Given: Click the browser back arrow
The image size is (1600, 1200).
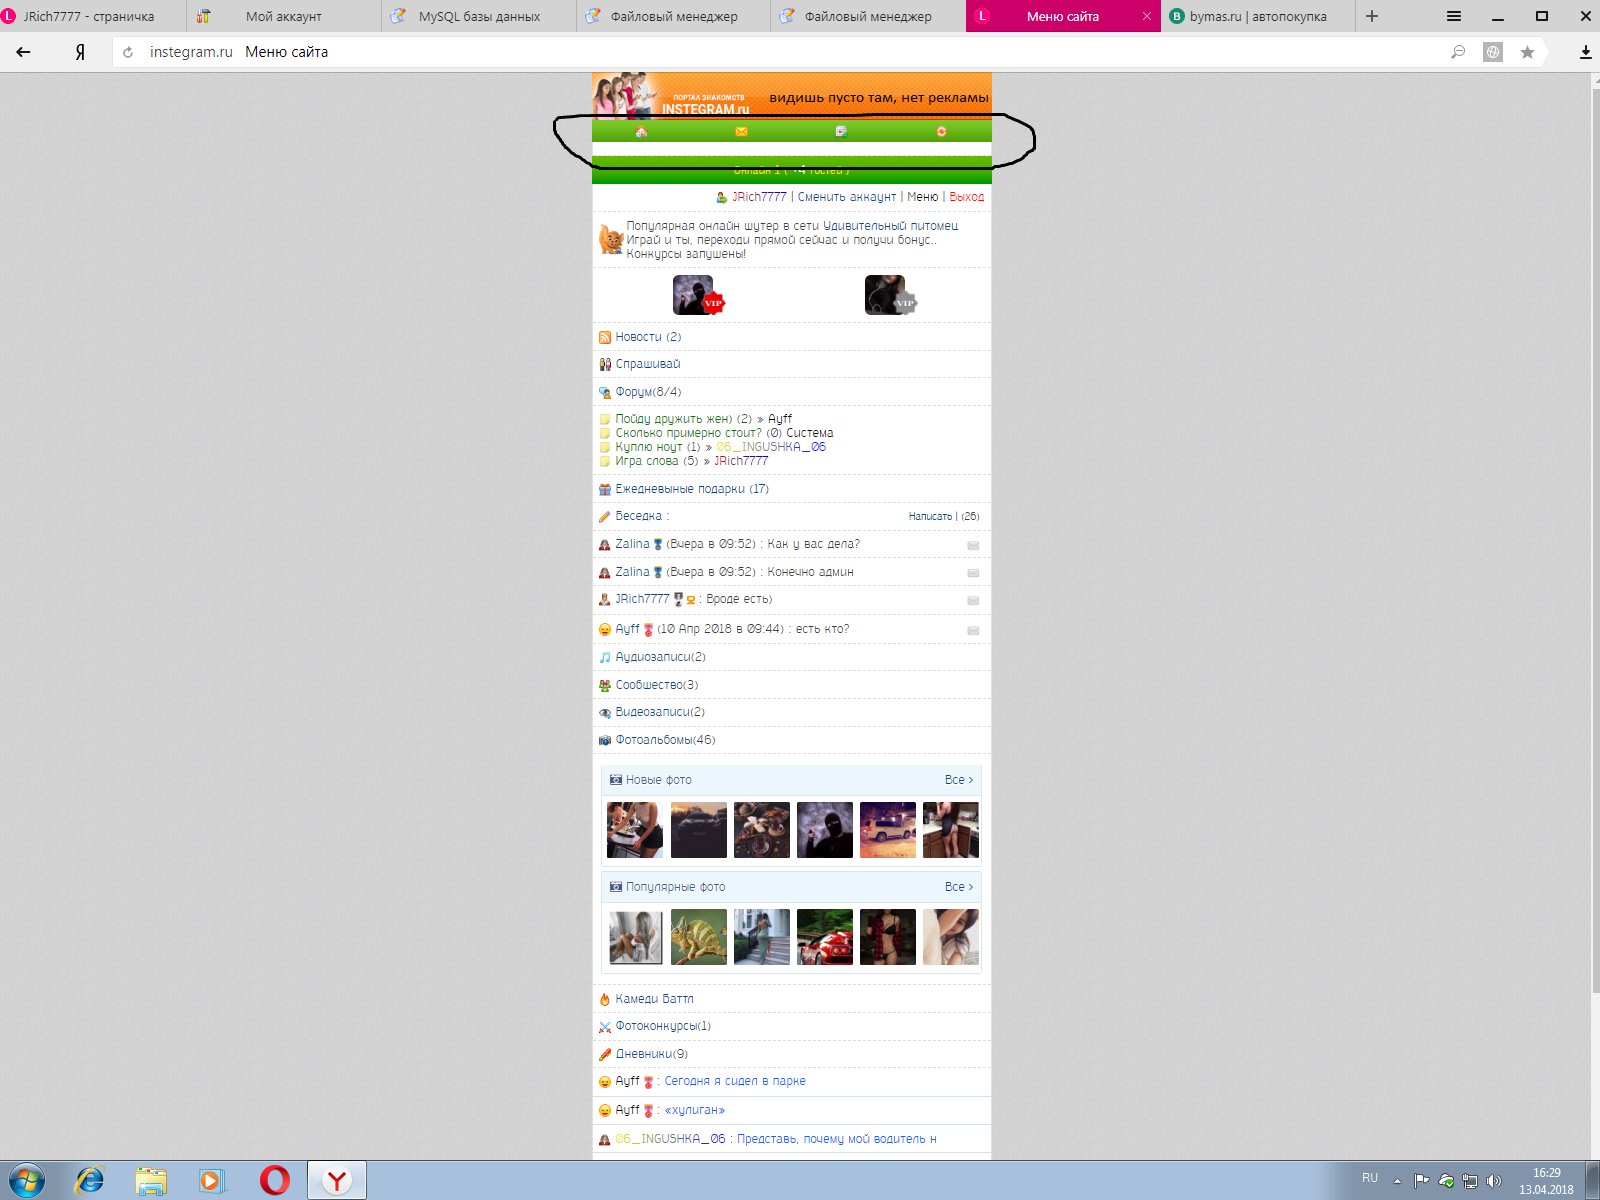Looking at the screenshot, I should click(x=23, y=52).
